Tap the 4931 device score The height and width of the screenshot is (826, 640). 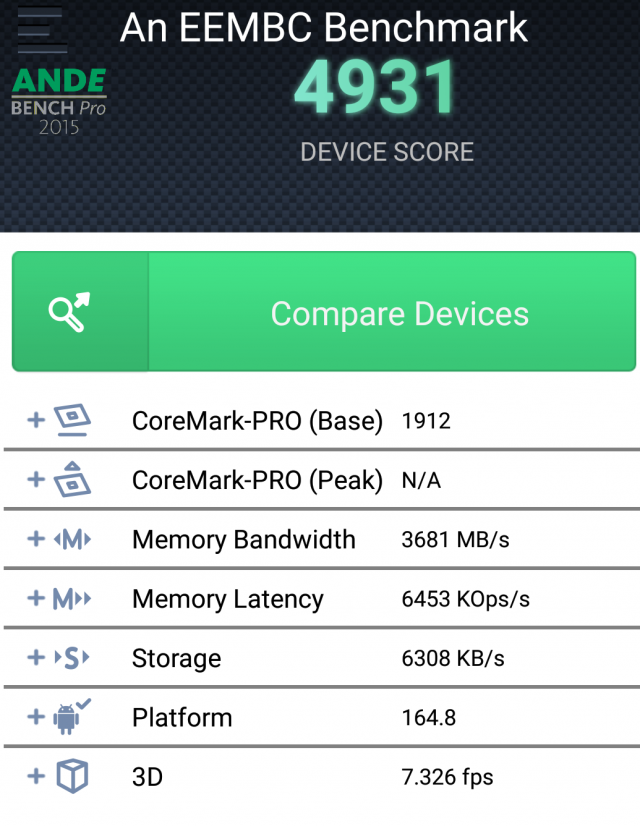point(375,88)
